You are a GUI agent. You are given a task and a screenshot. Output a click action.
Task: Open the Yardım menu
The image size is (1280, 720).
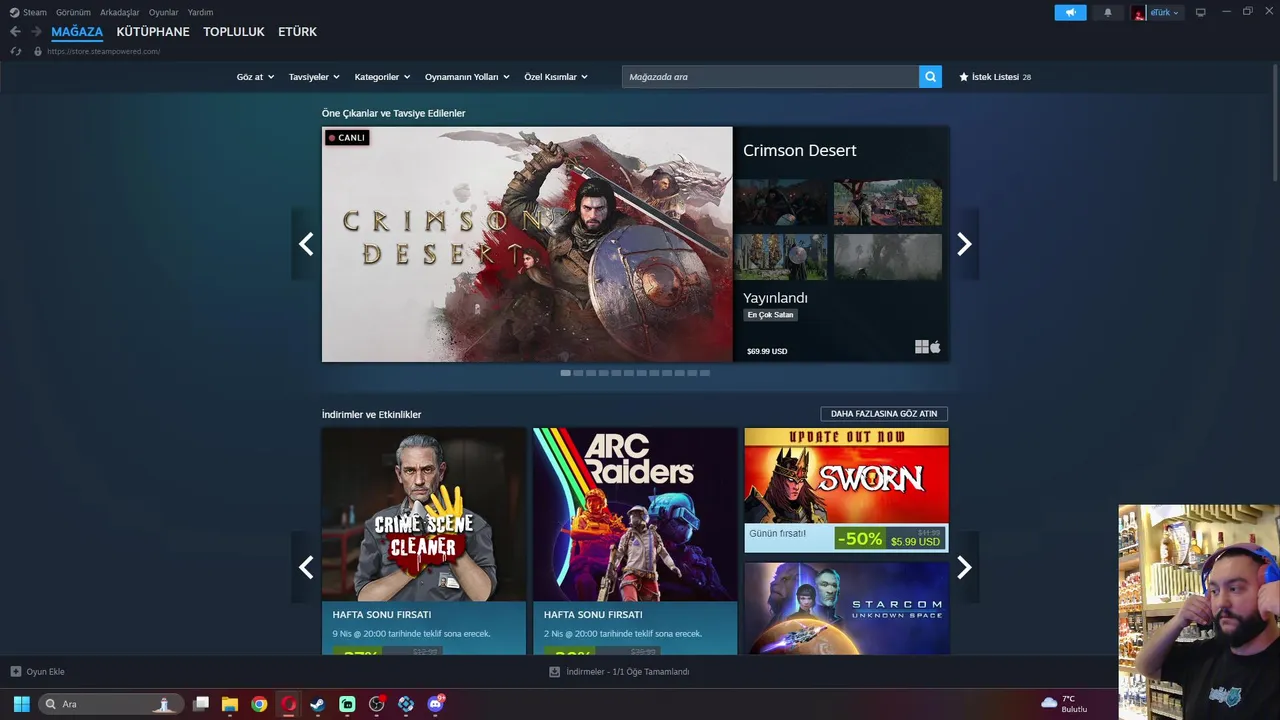(200, 13)
